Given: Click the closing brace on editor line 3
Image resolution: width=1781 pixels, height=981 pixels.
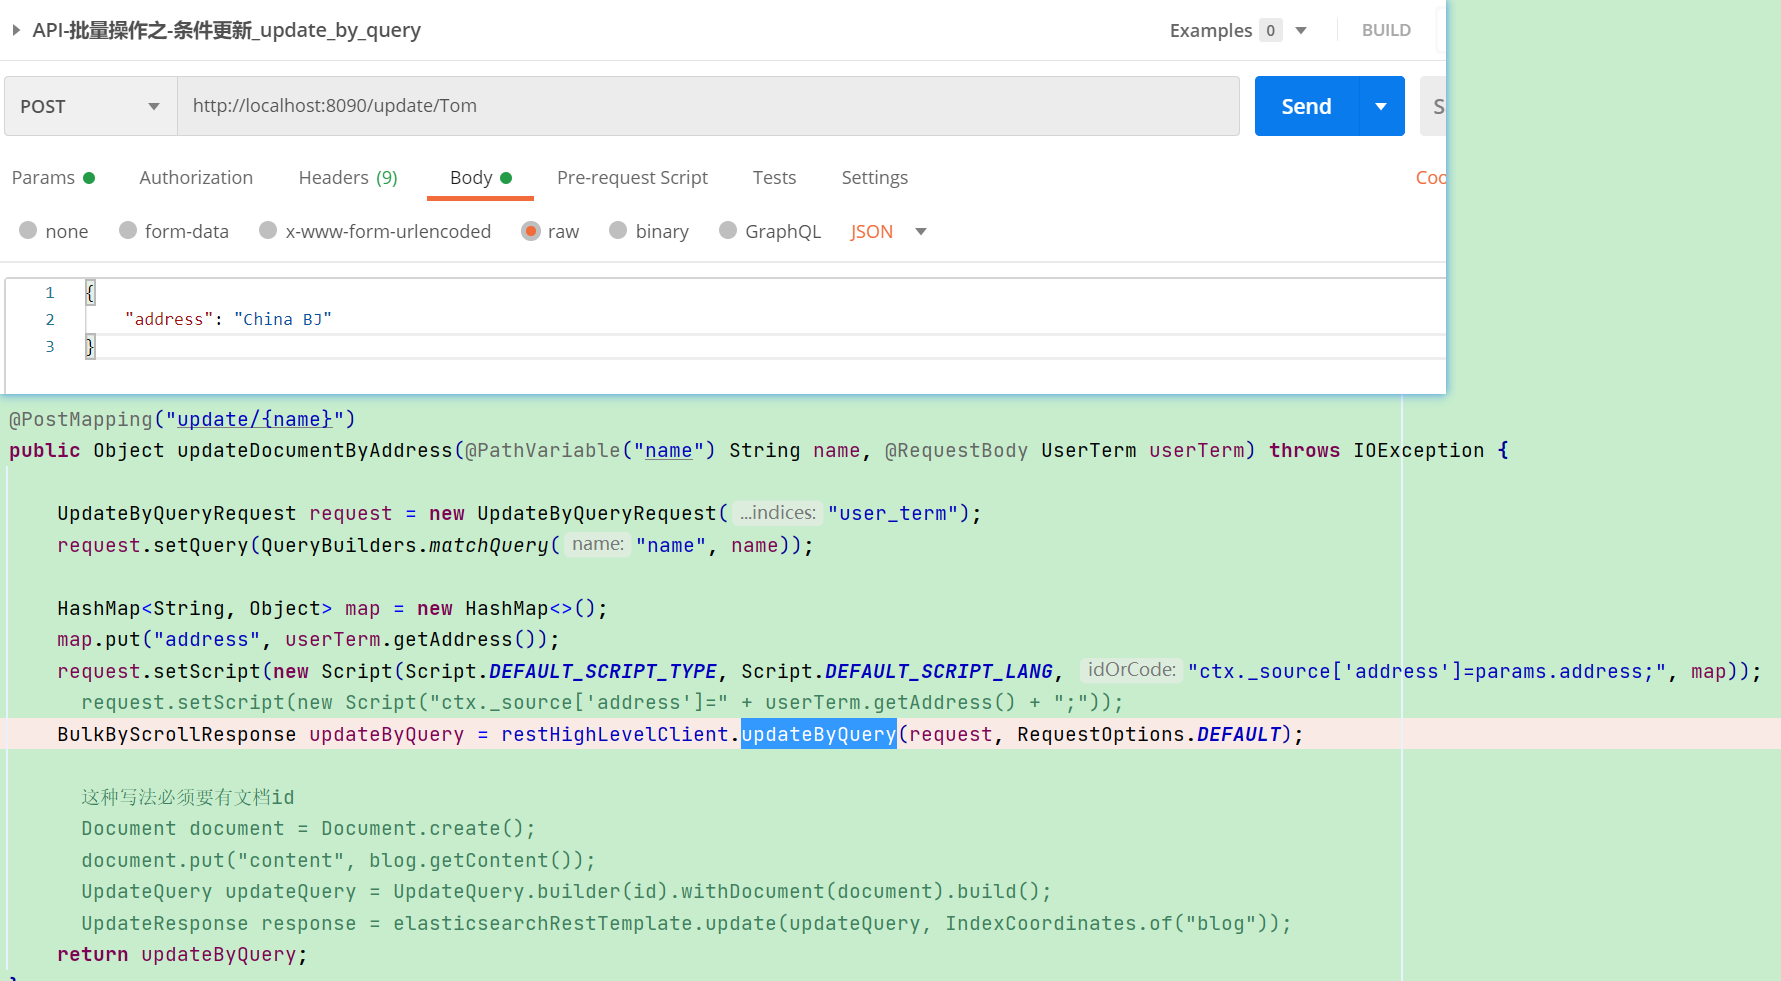Looking at the screenshot, I should pos(90,347).
